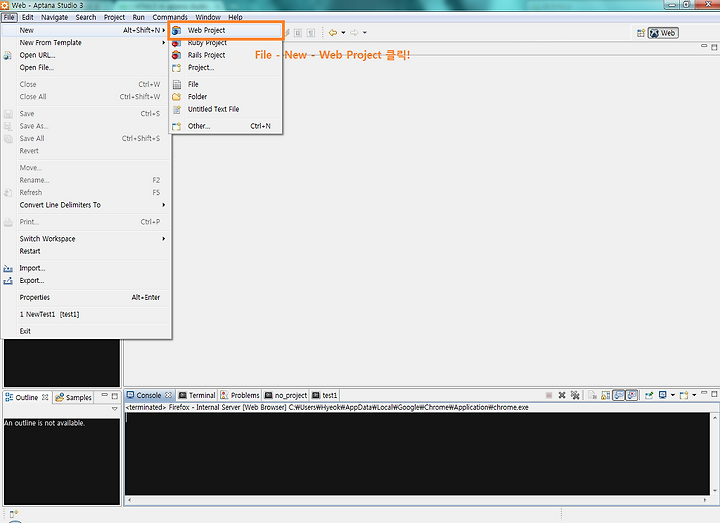Open the Navigate menu

click(x=54, y=17)
